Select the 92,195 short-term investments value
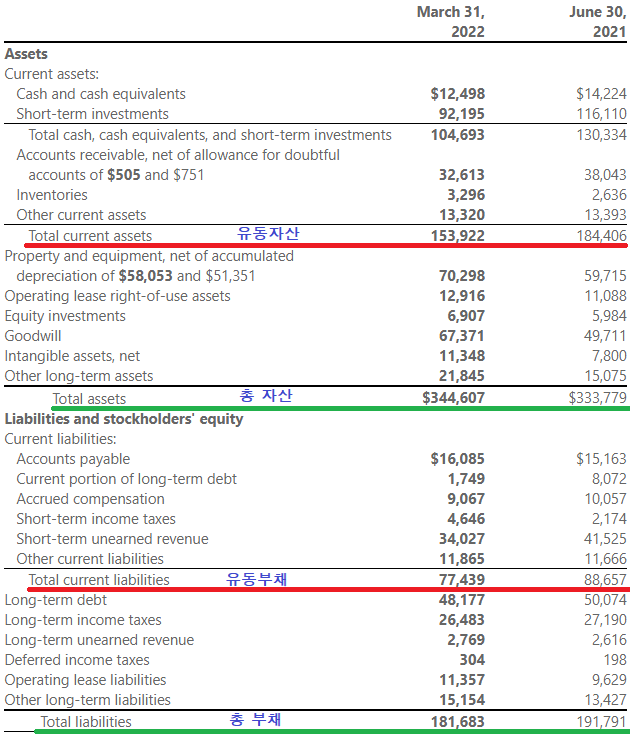This screenshot has height=735, width=630. [x=461, y=114]
